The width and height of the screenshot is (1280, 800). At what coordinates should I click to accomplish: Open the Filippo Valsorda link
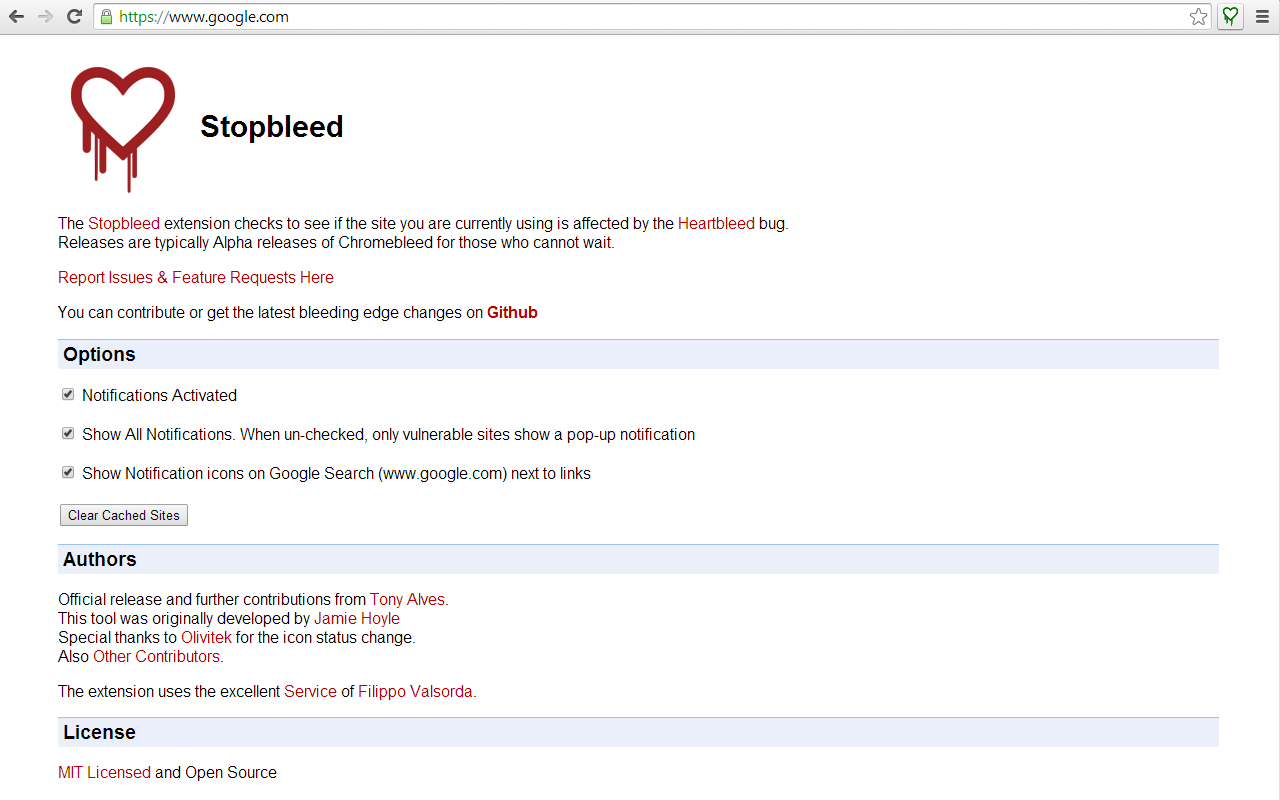coord(417,692)
